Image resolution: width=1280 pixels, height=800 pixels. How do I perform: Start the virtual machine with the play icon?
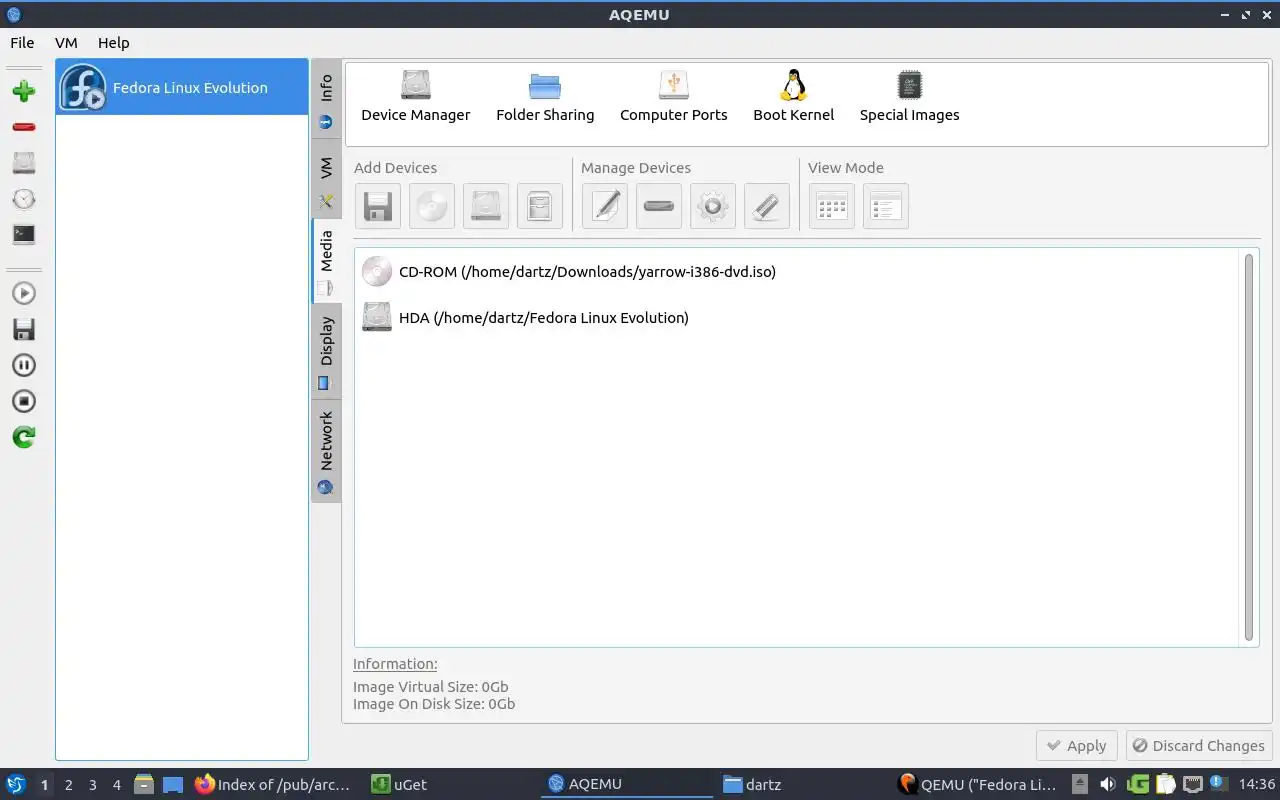[24, 293]
